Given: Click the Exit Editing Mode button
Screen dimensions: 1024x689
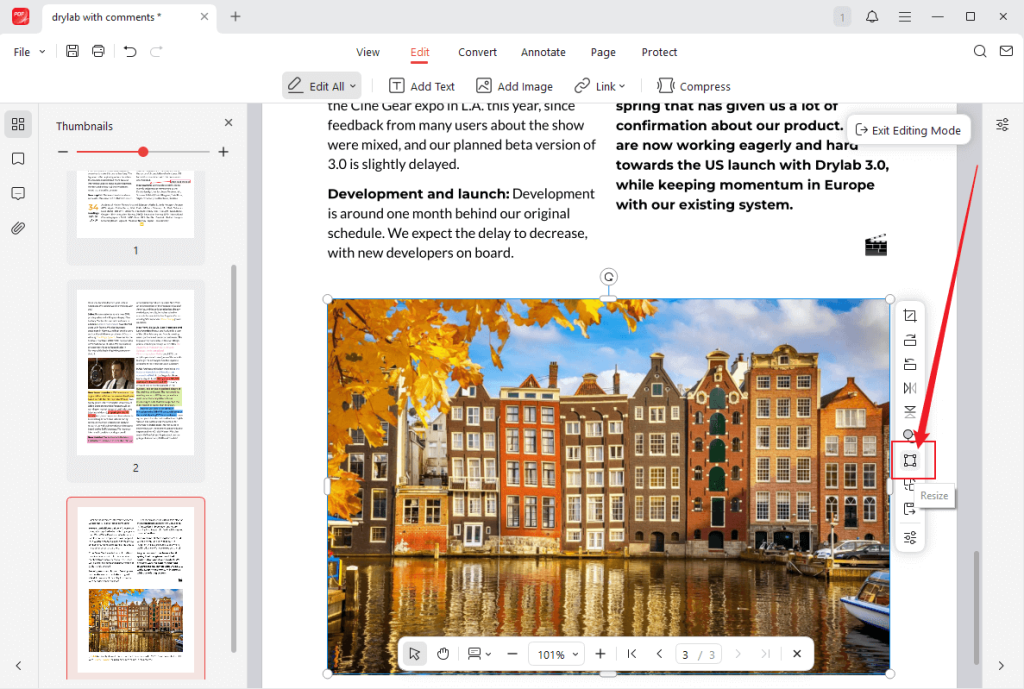Looking at the screenshot, I should (908, 129).
